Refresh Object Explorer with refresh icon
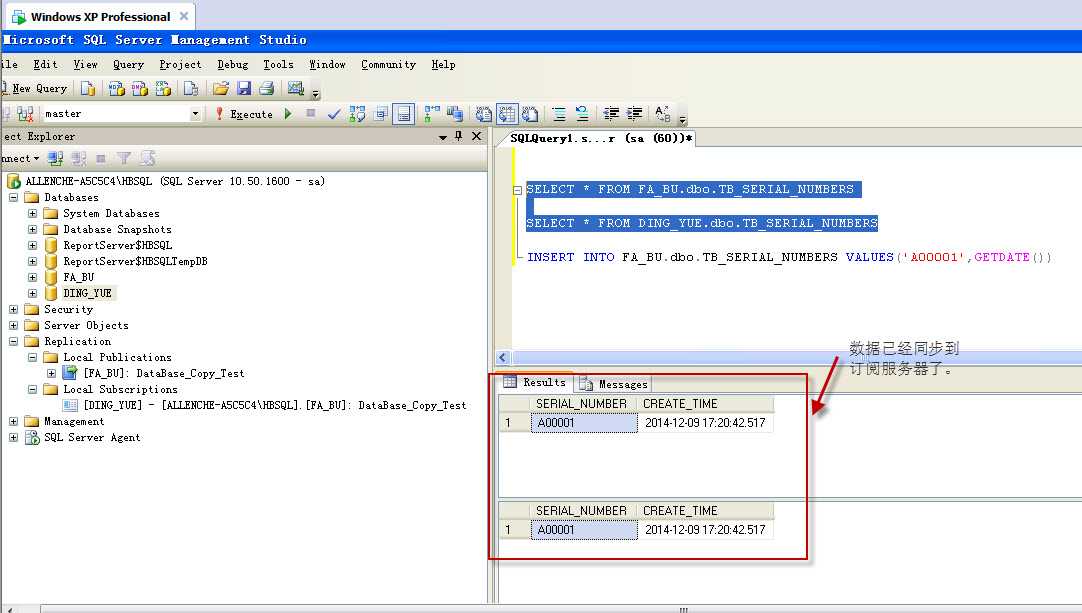1082x613 pixels. (147, 159)
